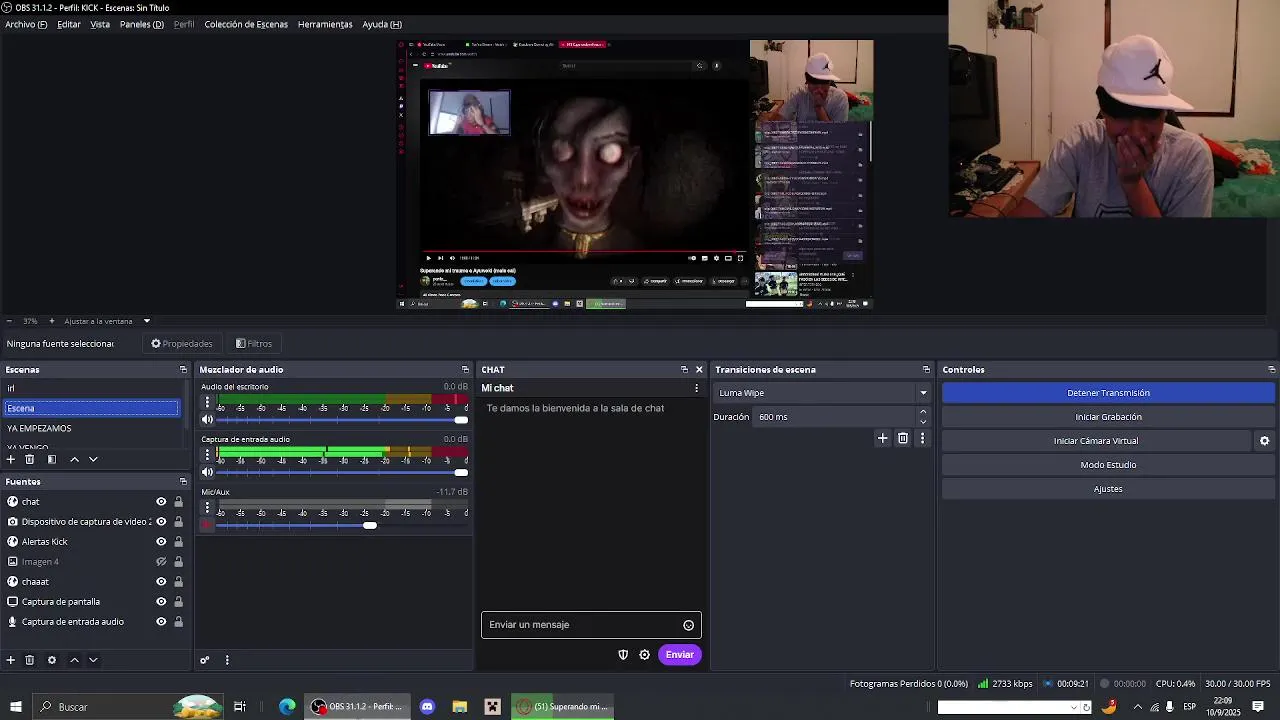Hide Captura de entrada audio source

(x=161, y=622)
